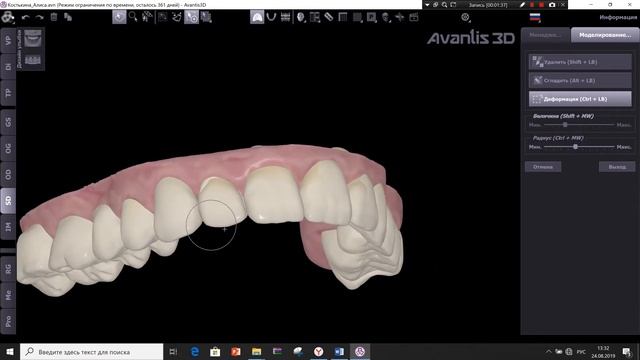The image size is (640, 360).
Task: Switch to the OG module tab
Action: click(x=8, y=148)
